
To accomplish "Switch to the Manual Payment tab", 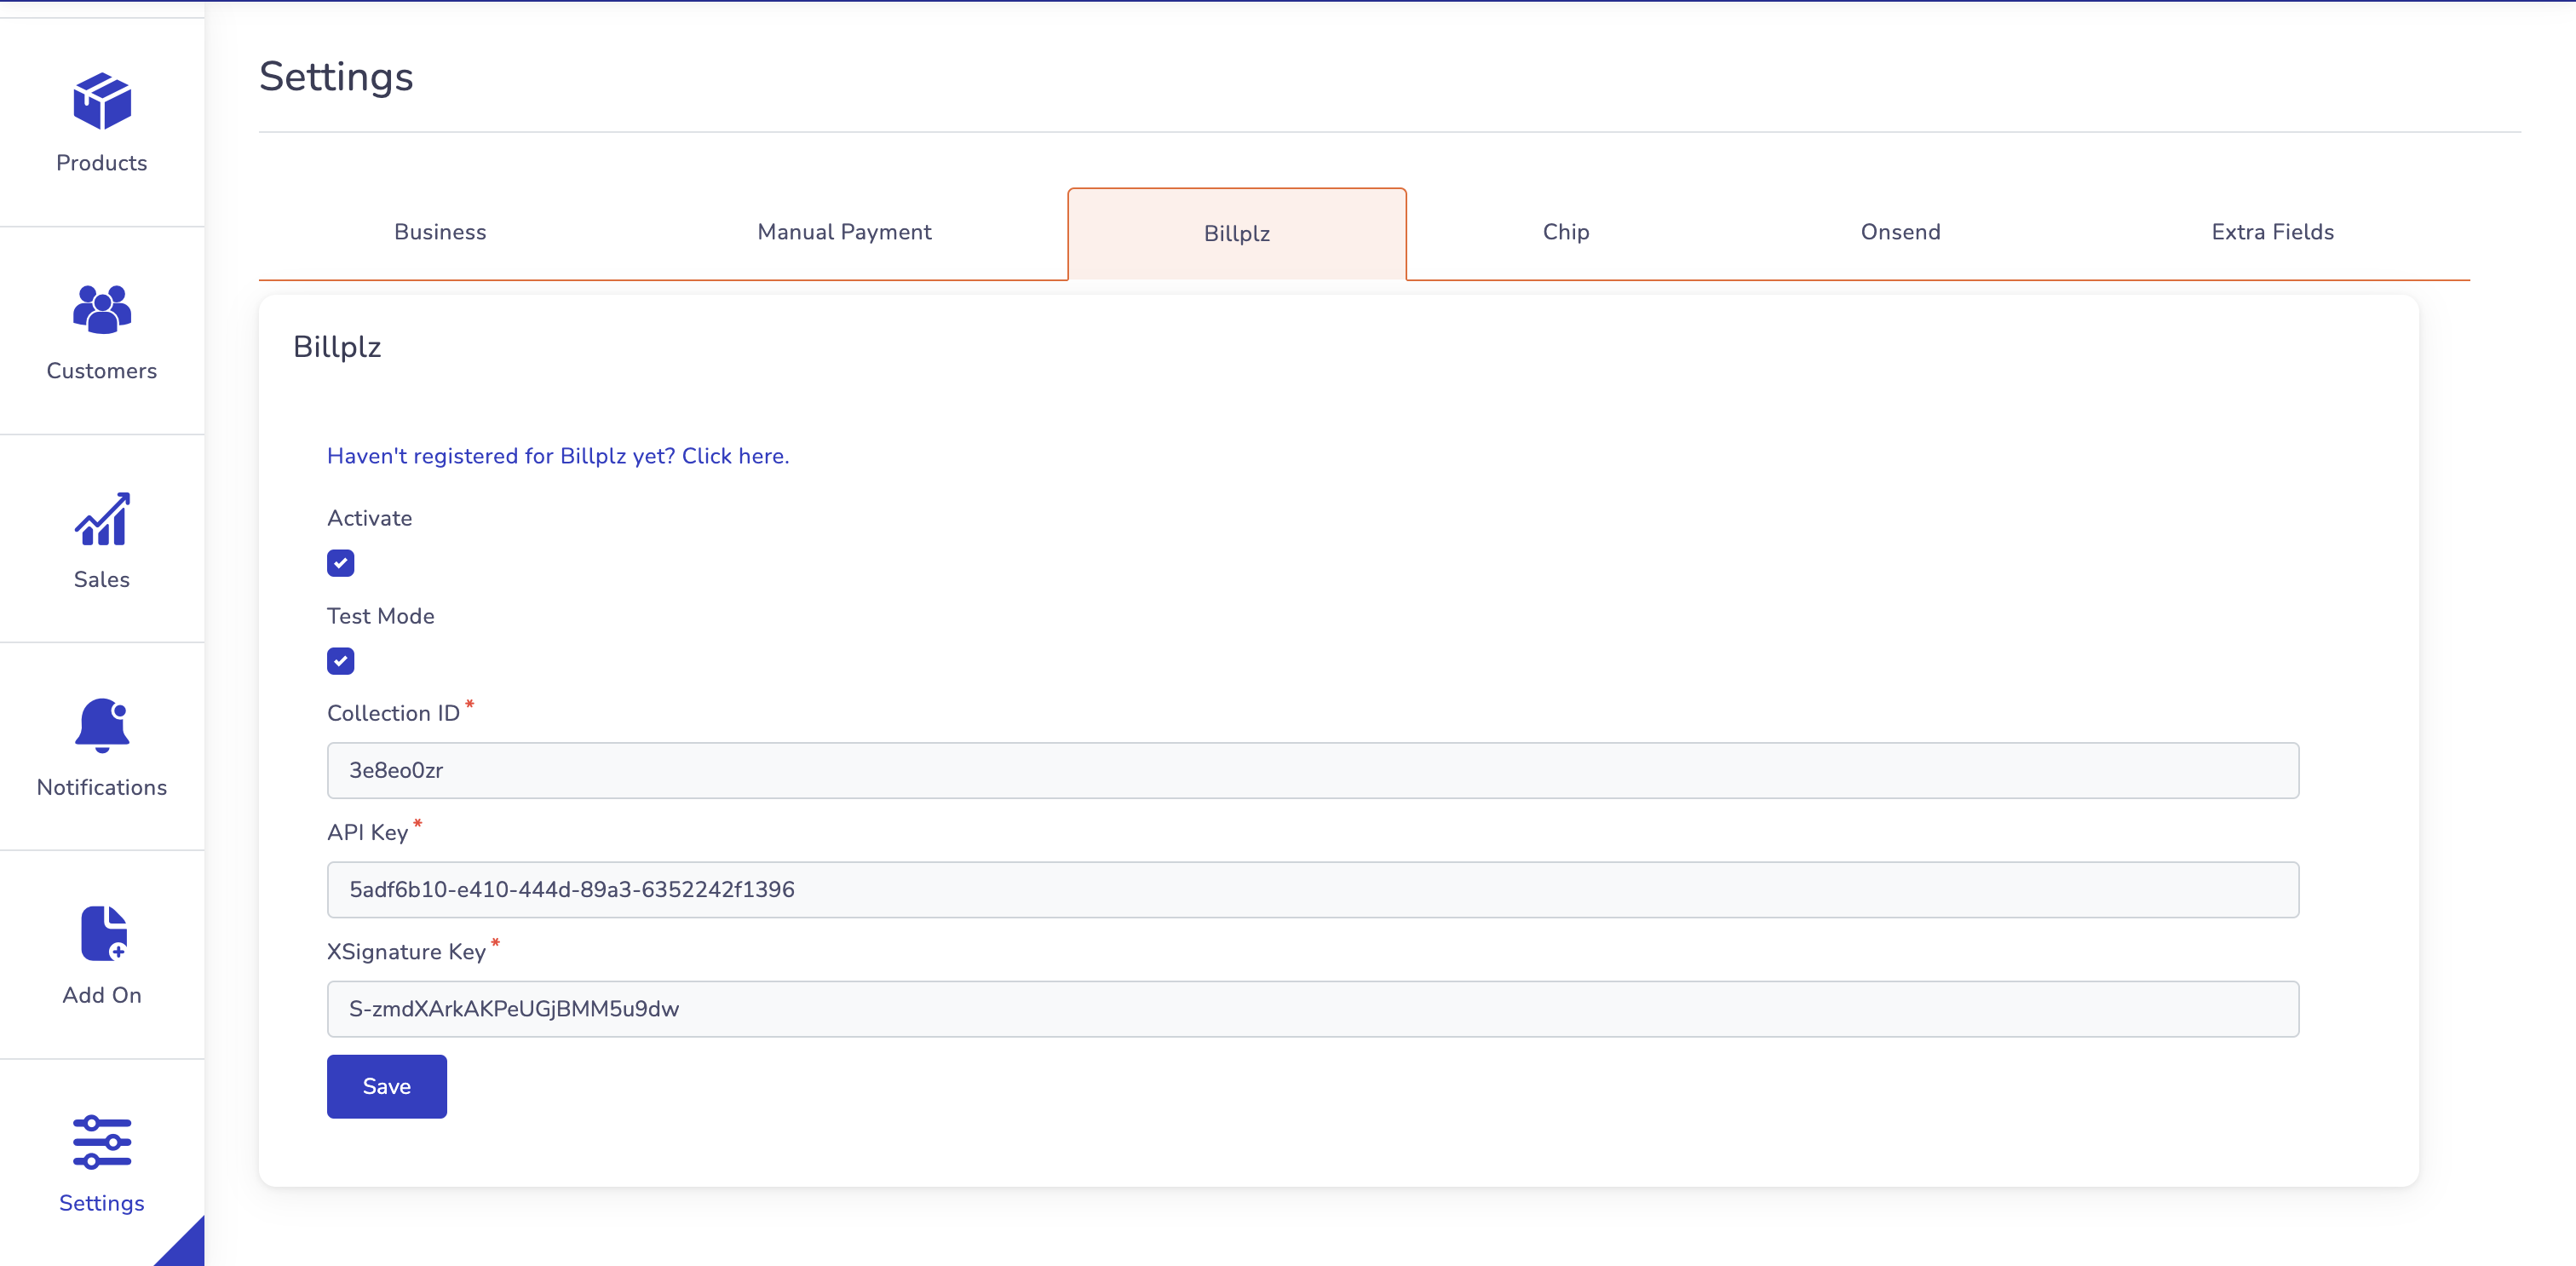I will [844, 232].
